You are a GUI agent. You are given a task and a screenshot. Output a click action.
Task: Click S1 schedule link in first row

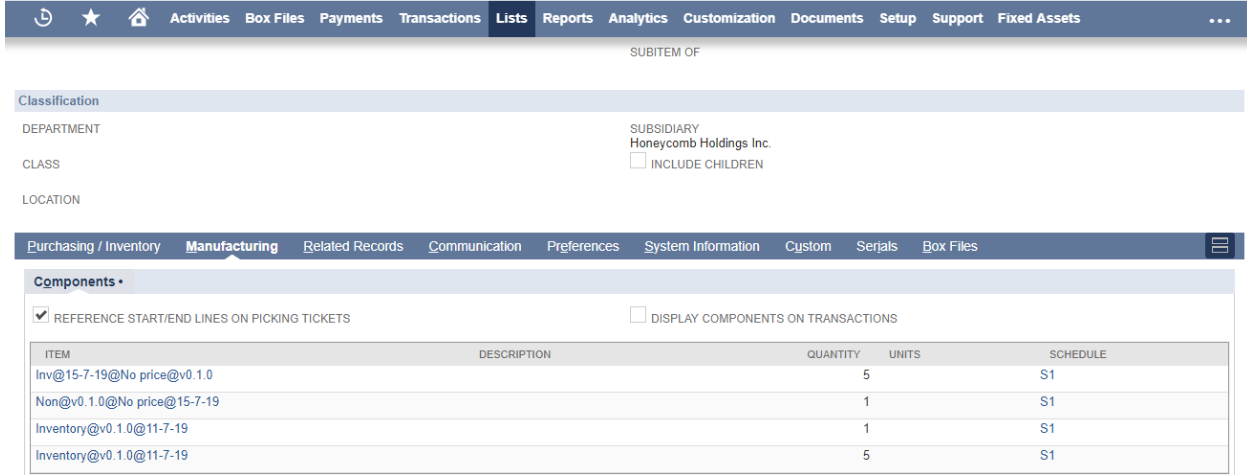(x=1048, y=375)
